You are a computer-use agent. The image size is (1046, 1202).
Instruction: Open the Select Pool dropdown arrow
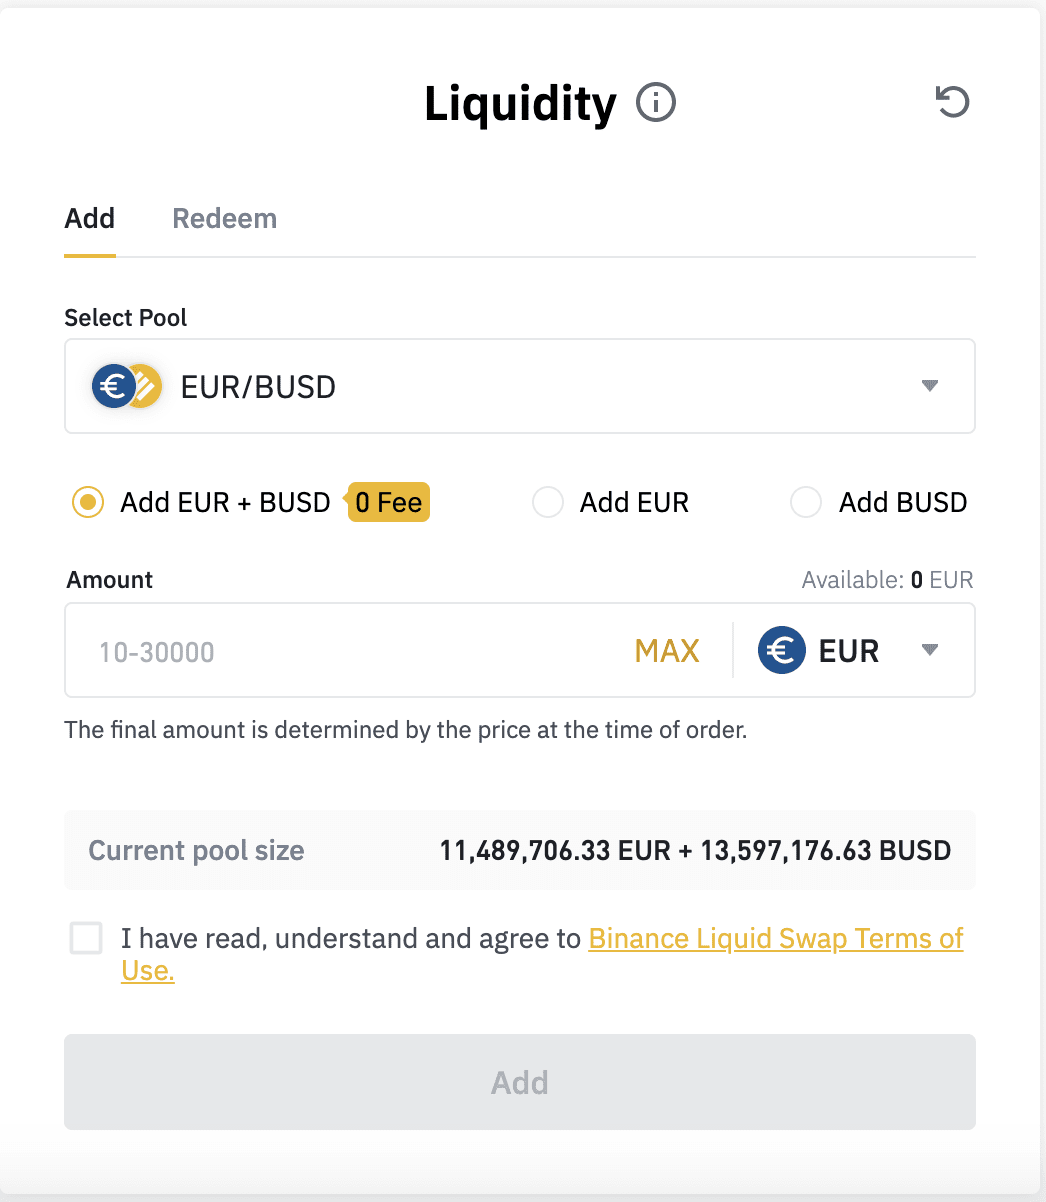click(930, 386)
